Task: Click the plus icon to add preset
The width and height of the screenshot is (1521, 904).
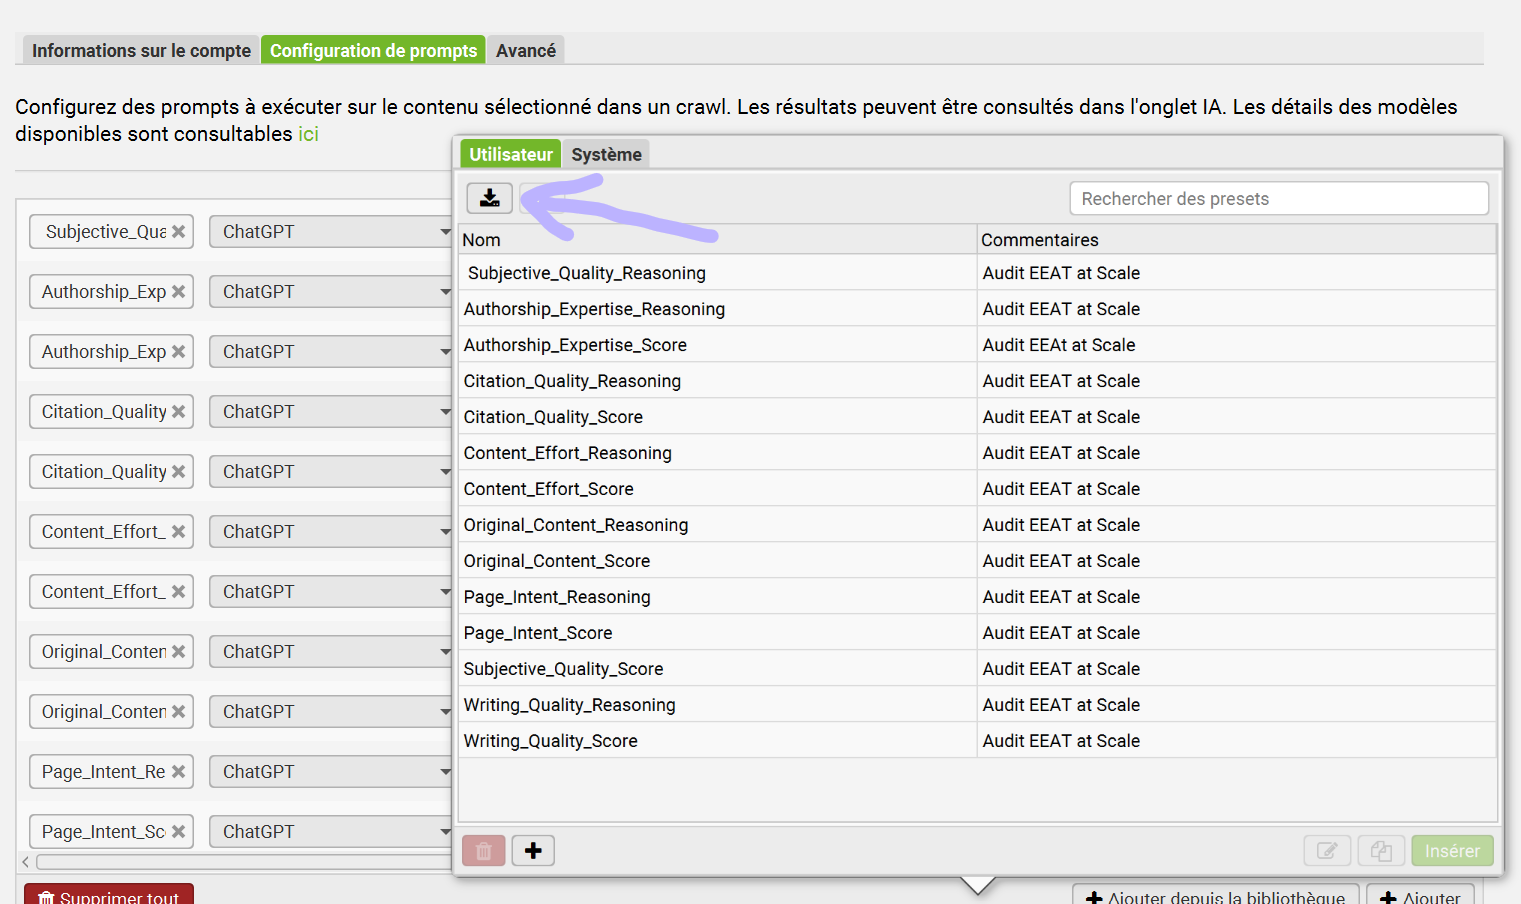Action: (533, 851)
